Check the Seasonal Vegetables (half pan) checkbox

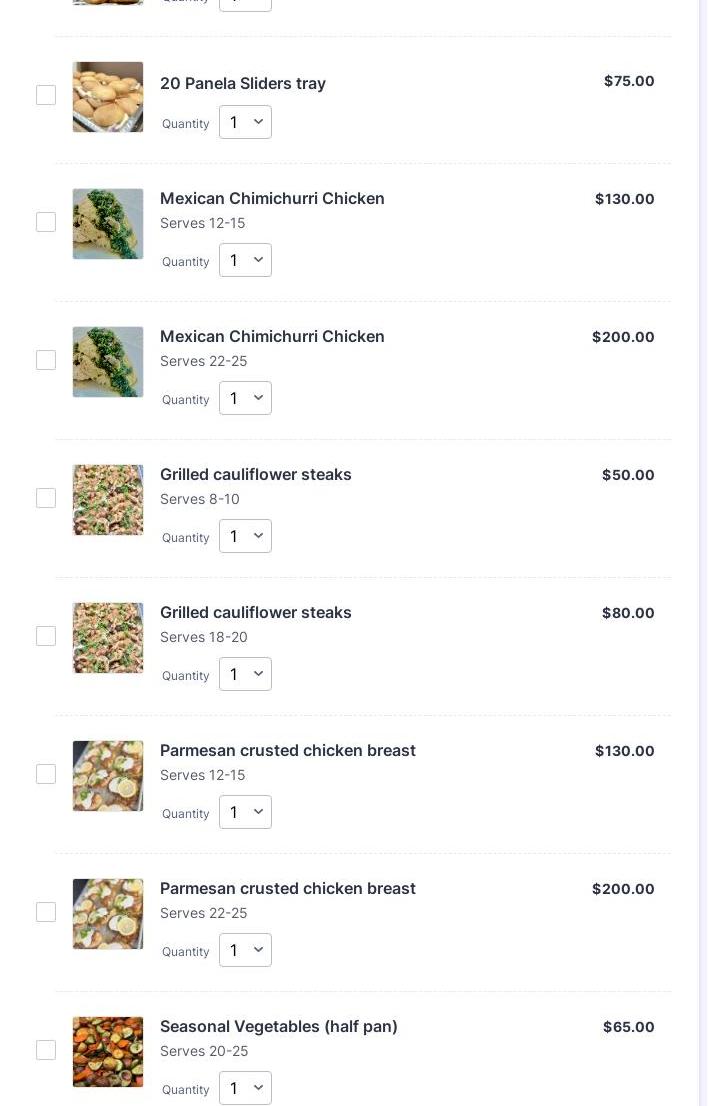click(x=46, y=1050)
